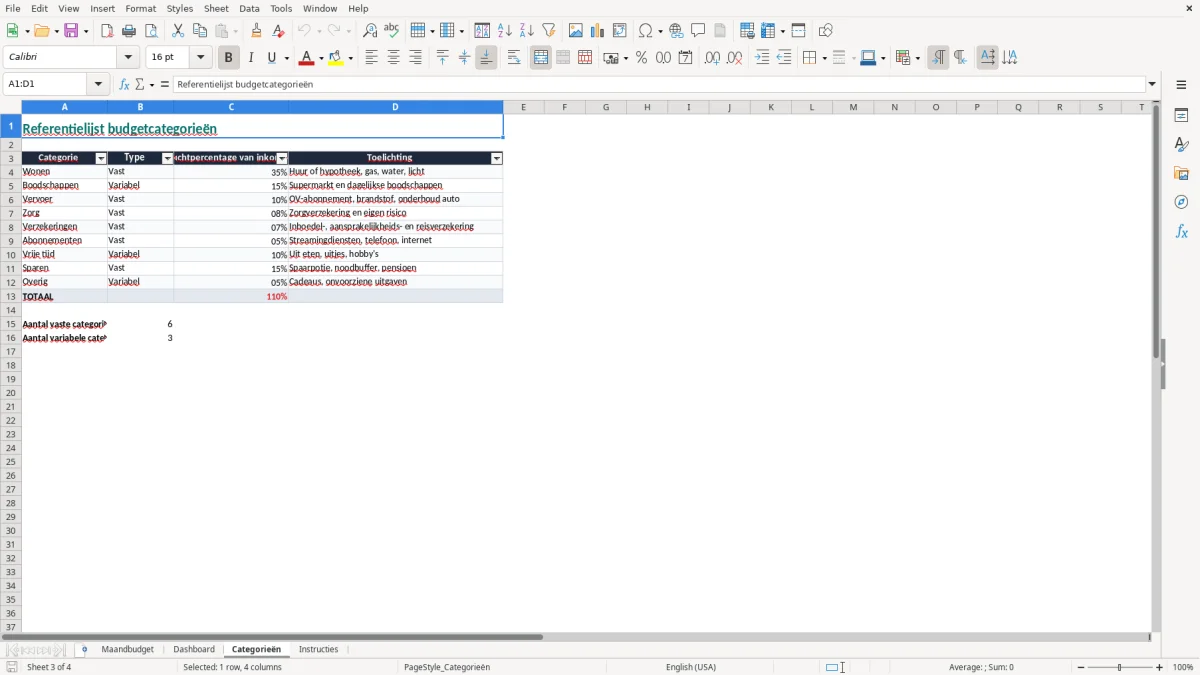Click the Insert Hyperlink icon
1200x675 pixels.
tap(676, 31)
